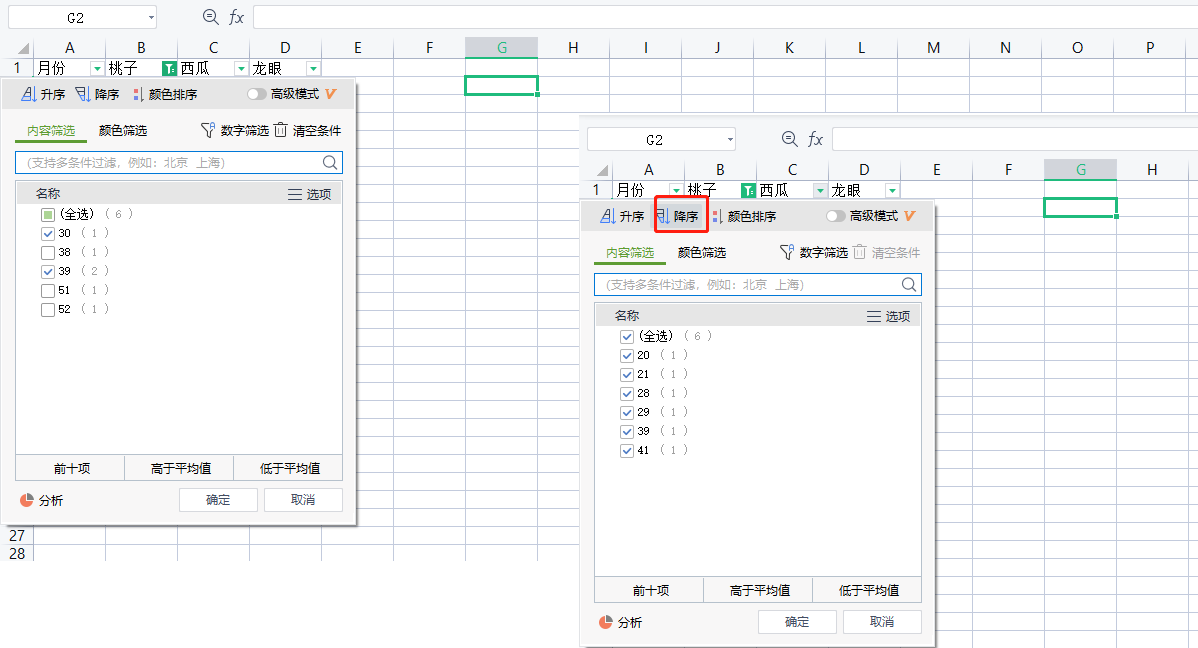Switch to 颜色筛选 tab in front window's panel

pyautogui.click(x=702, y=252)
